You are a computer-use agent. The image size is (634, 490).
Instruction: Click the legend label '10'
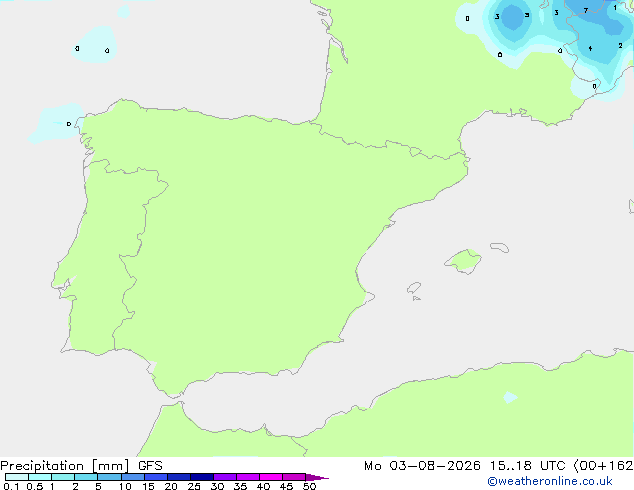click(x=125, y=486)
